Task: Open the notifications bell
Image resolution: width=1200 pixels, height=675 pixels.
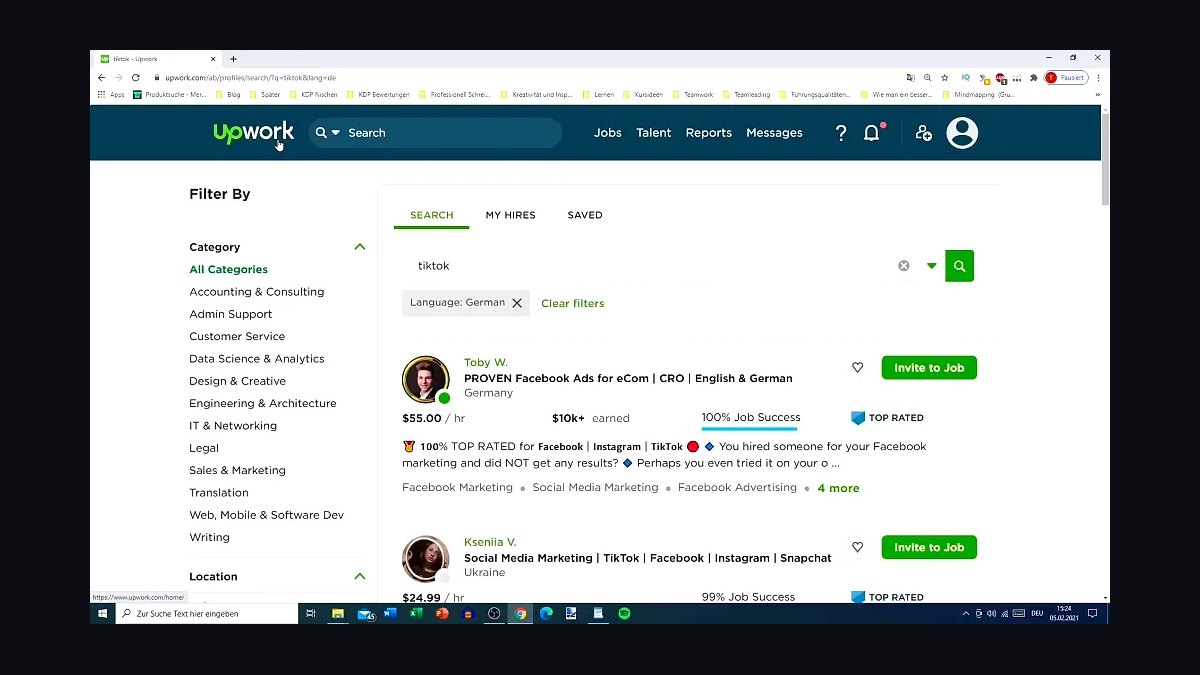Action: (872, 133)
